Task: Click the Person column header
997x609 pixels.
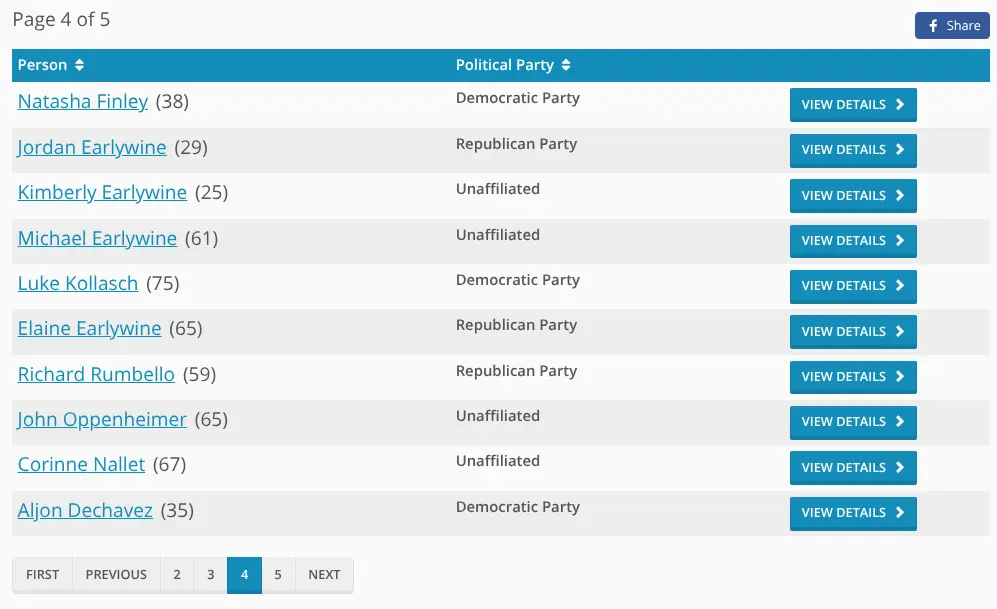Action: tap(43, 65)
